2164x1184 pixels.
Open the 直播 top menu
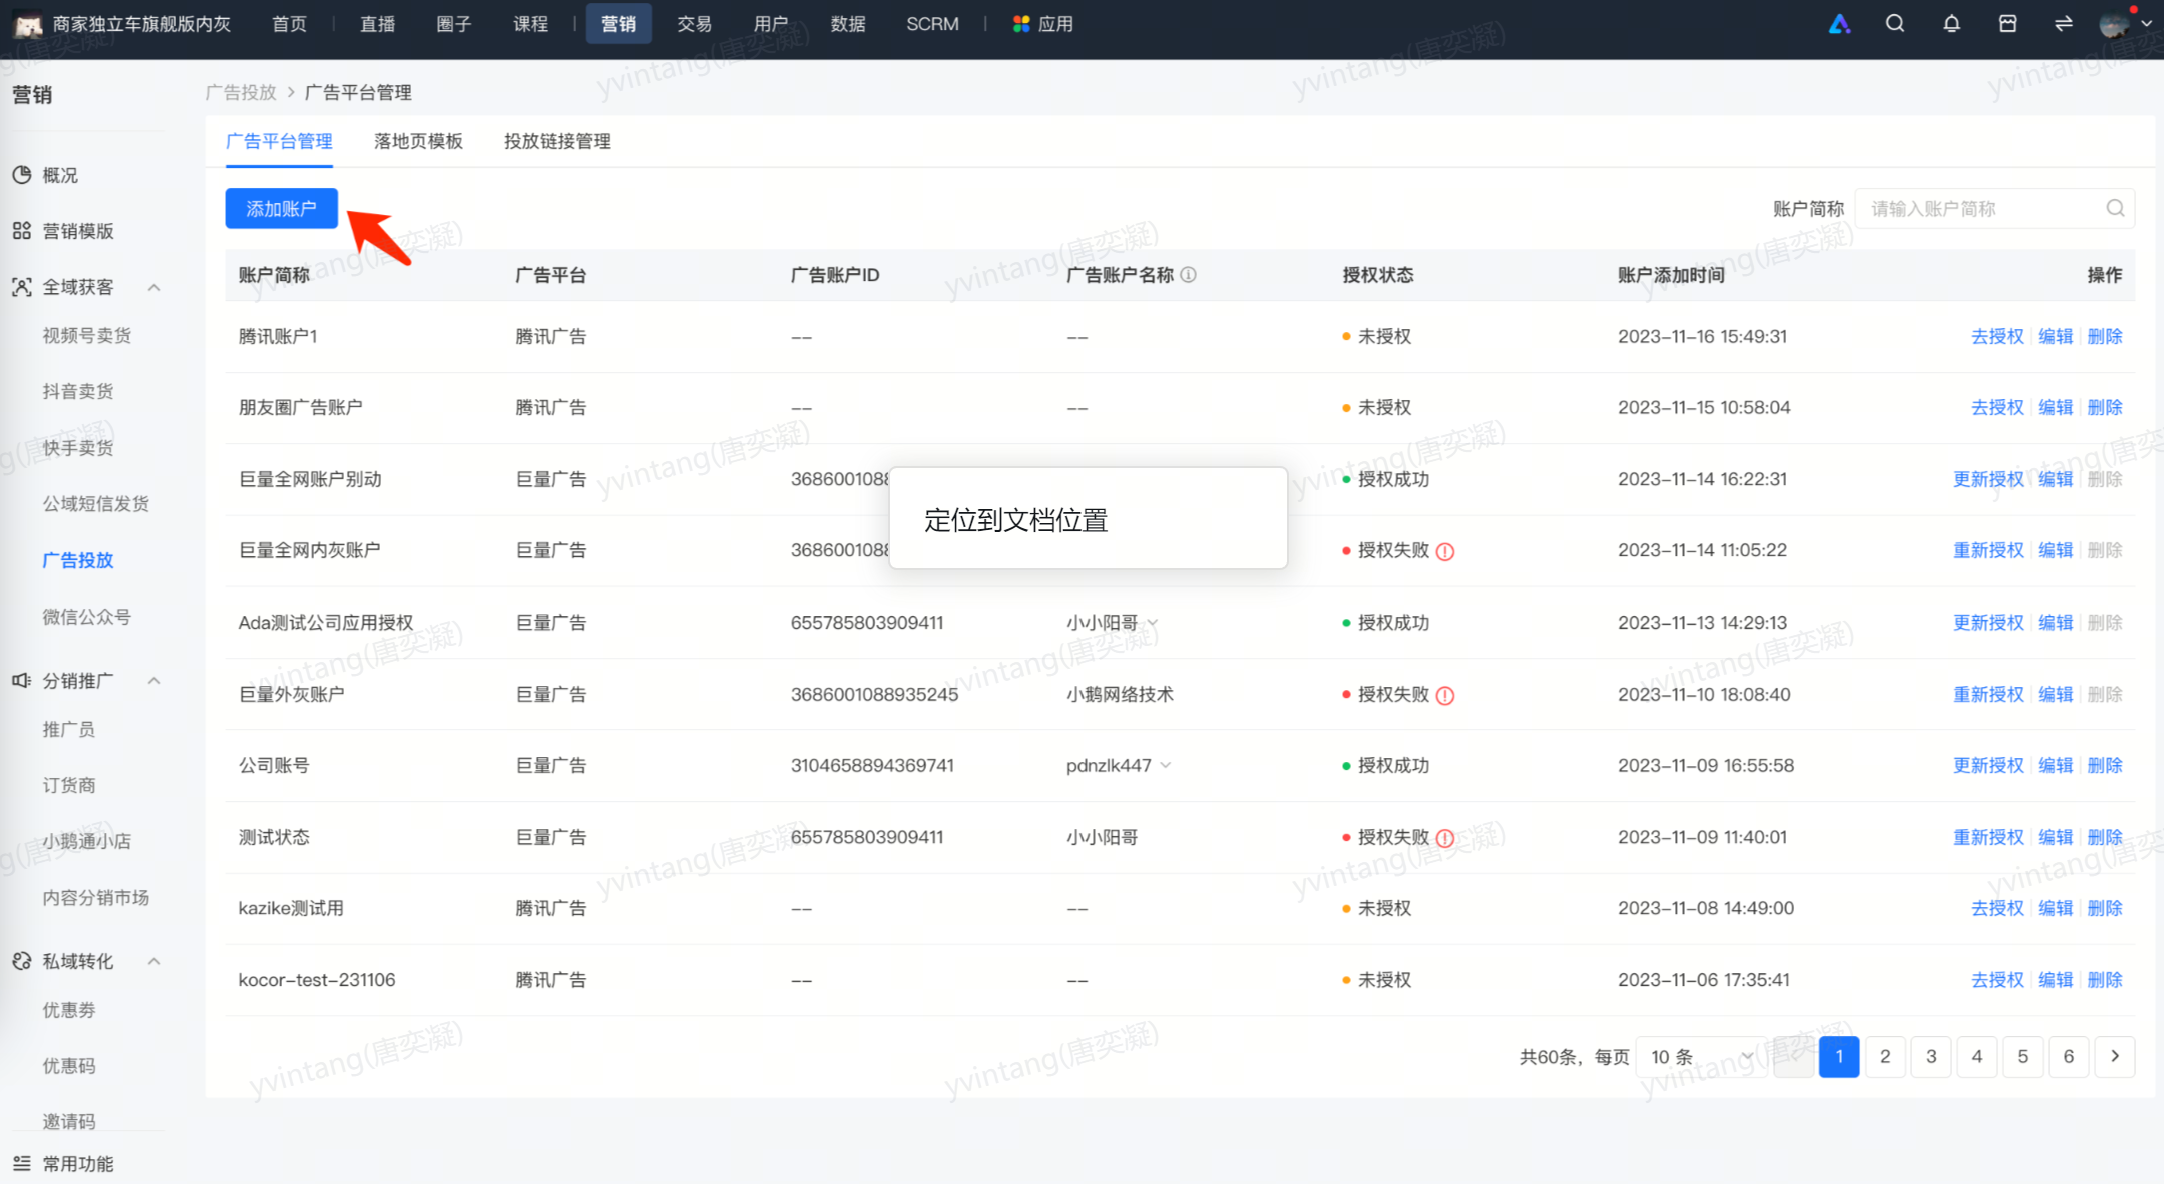[x=377, y=24]
